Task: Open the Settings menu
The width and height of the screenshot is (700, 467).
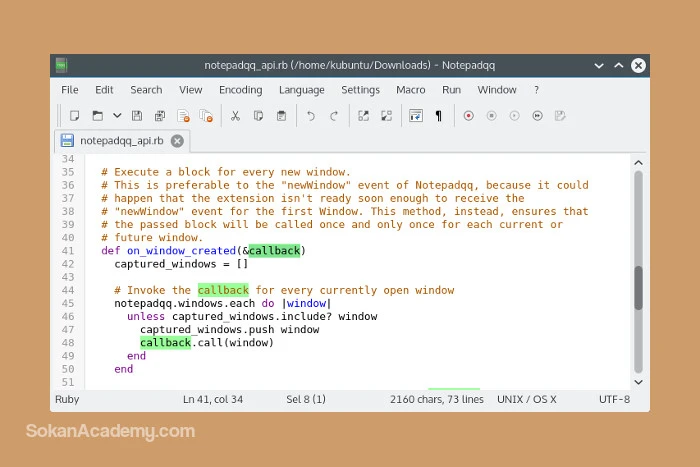Action: 360,90
